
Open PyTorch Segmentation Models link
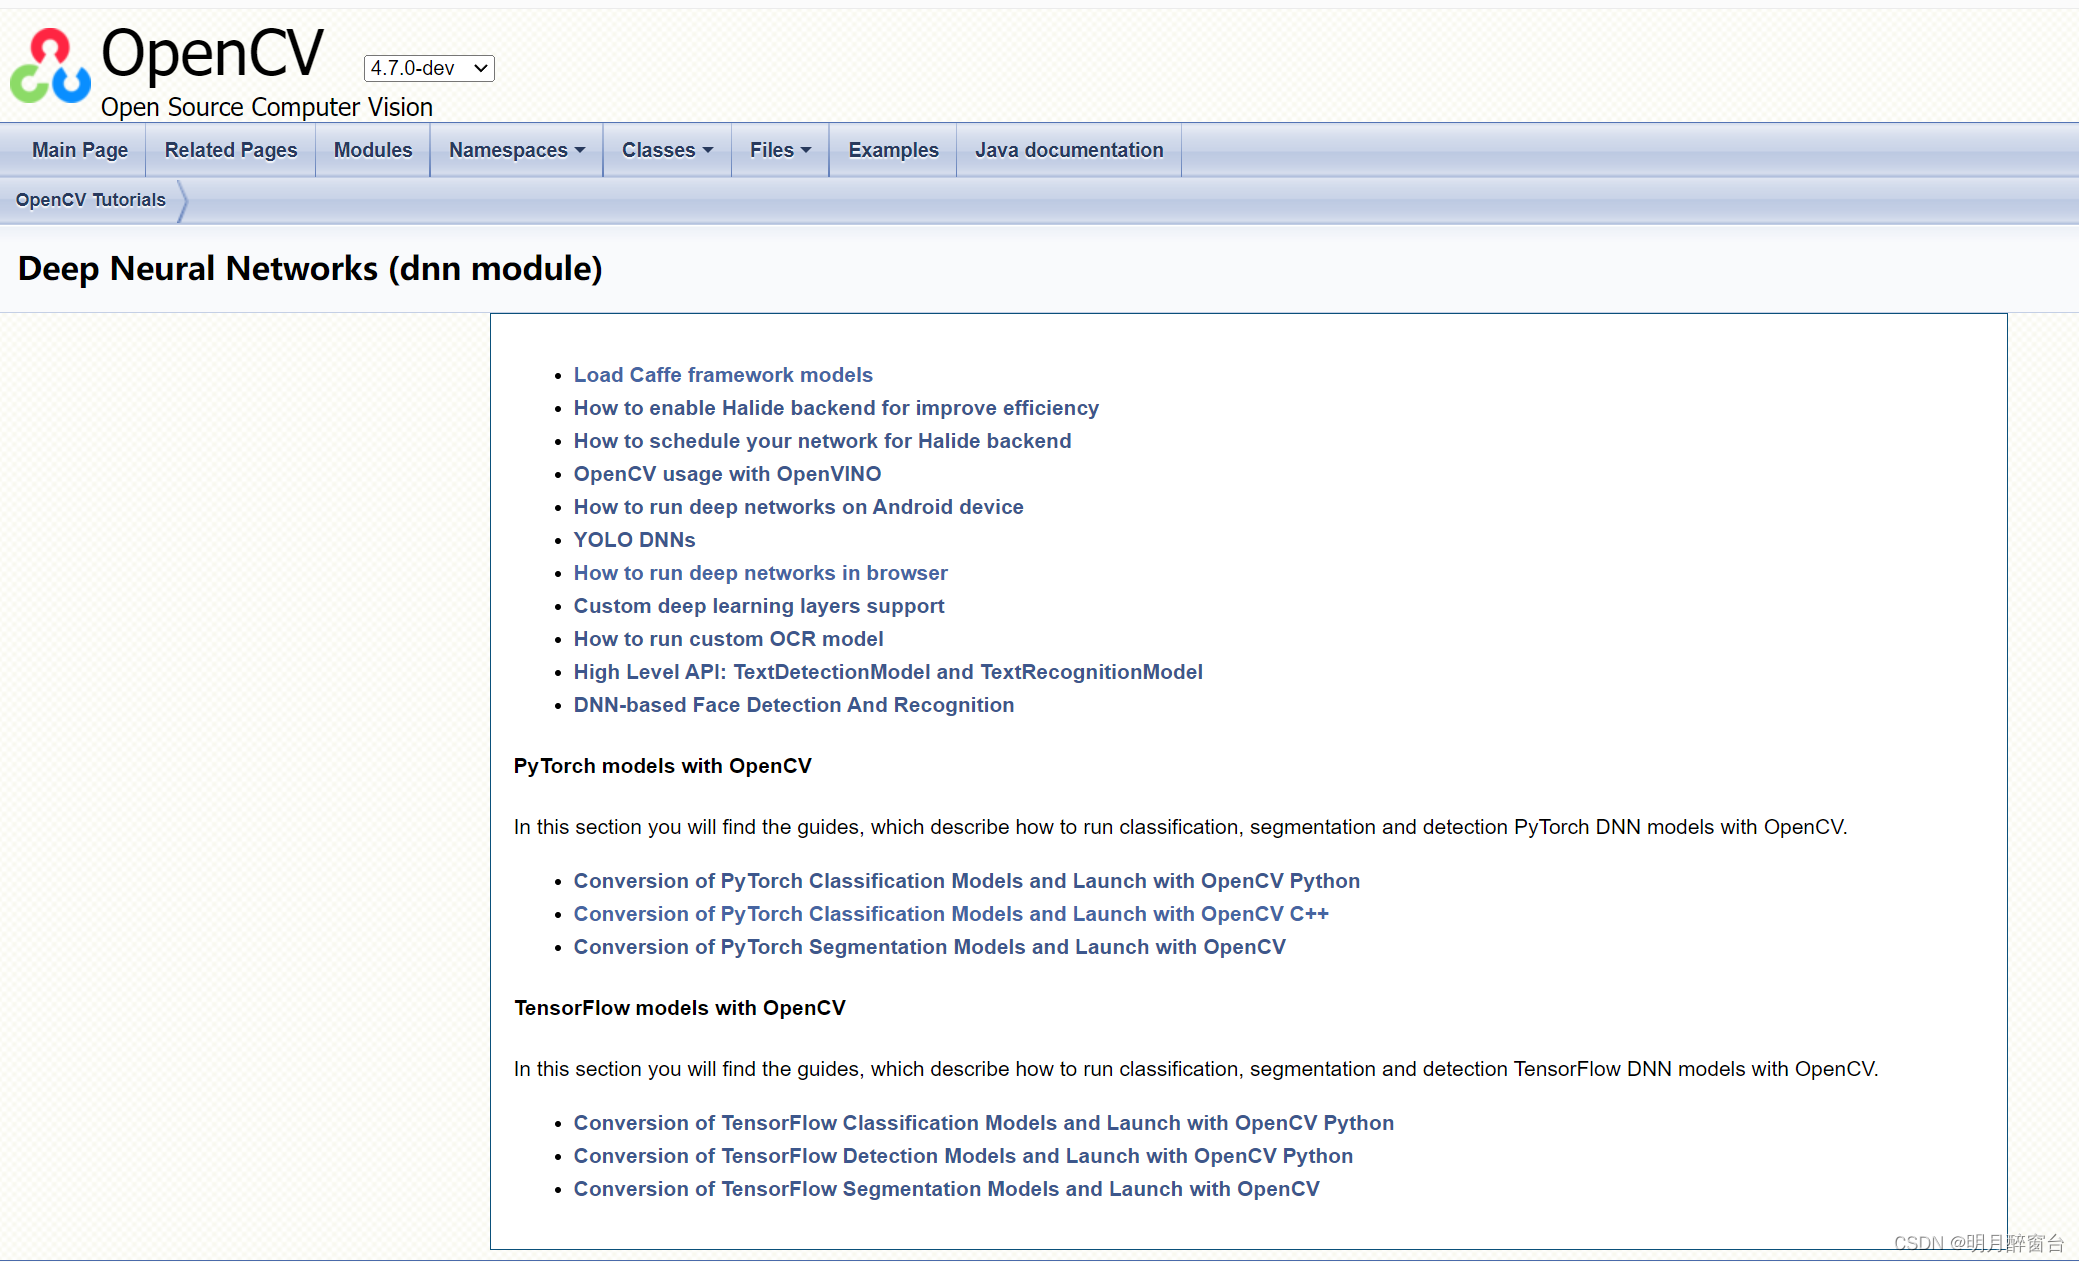pos(930,947)
